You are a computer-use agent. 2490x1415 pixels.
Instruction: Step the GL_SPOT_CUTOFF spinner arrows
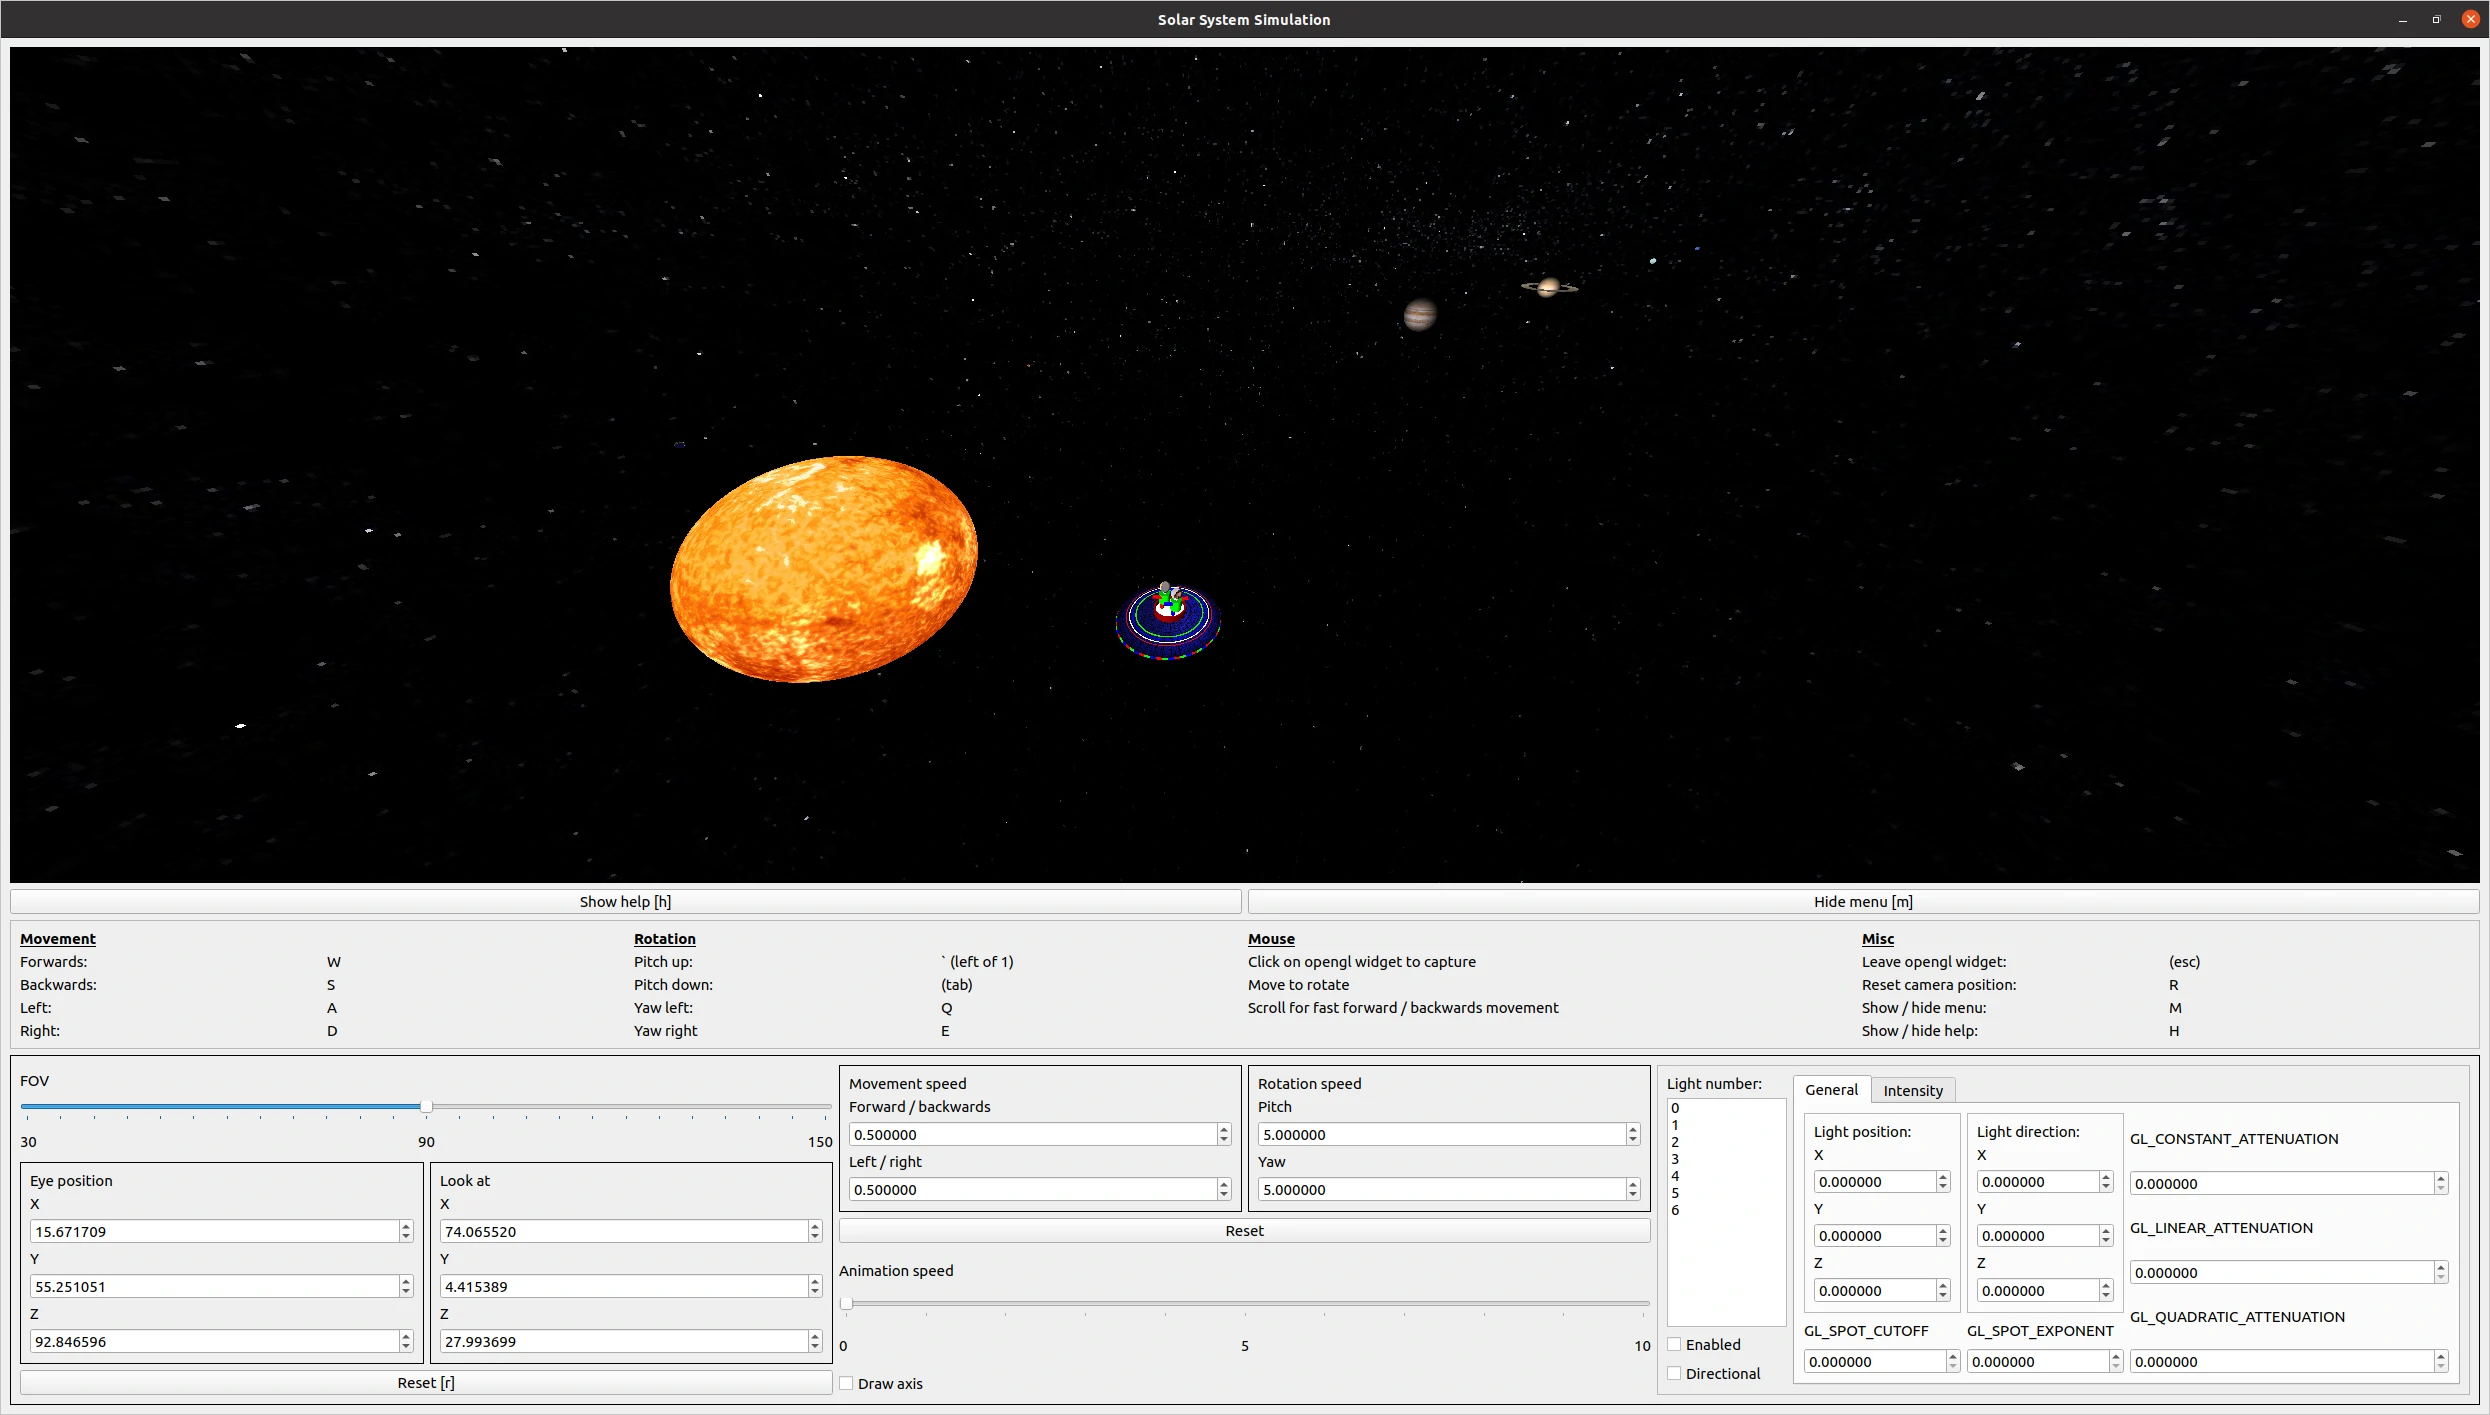(1953, 1361)
